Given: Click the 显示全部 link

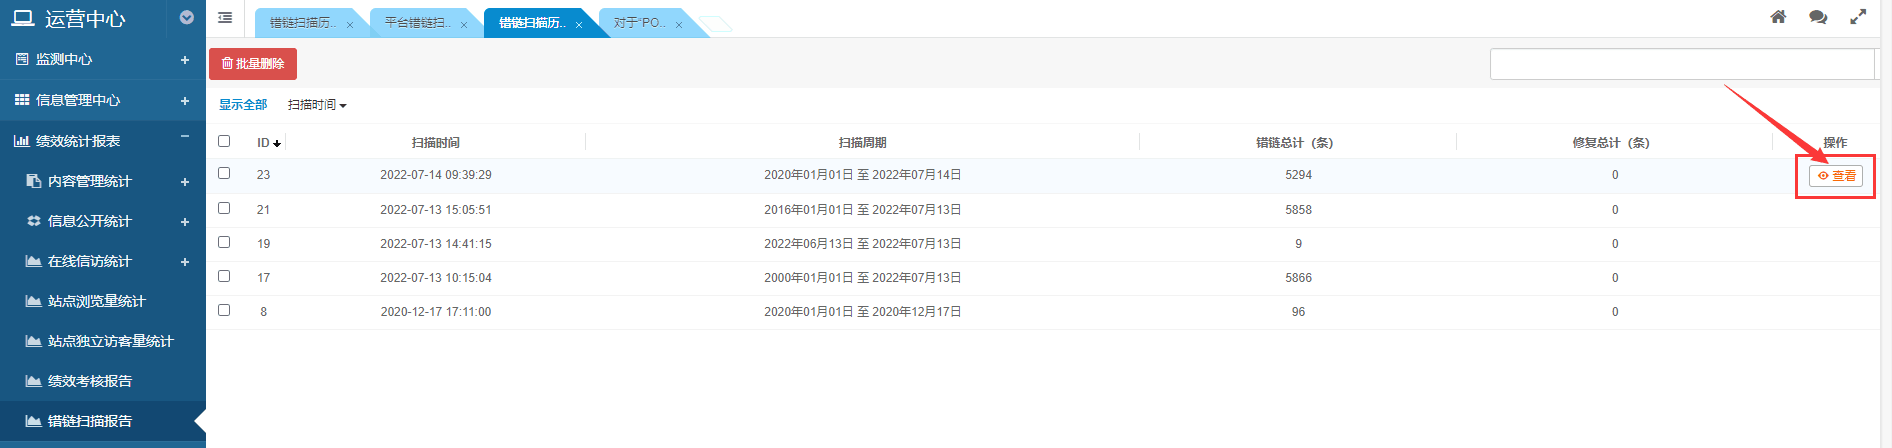Looking at the screenshot, I should [x=243, y=105].
